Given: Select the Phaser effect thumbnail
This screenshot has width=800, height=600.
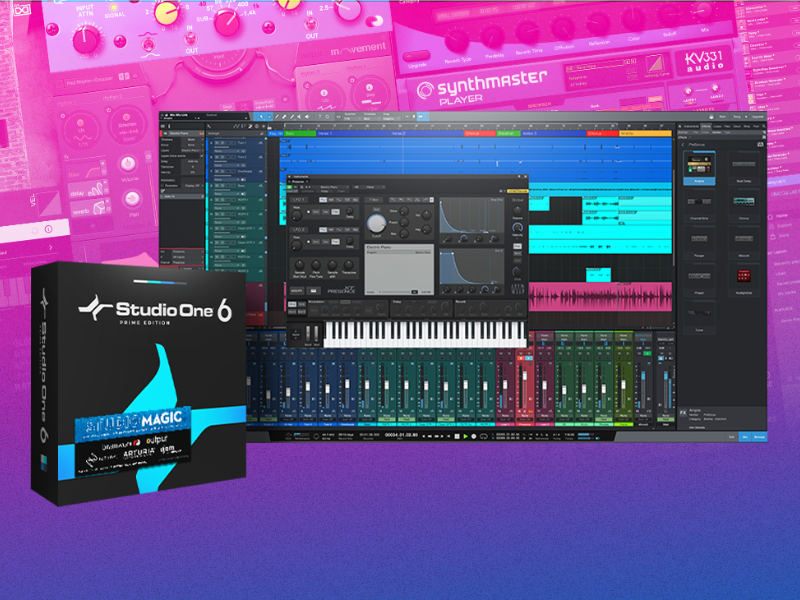Looking at the screenshot, I should pos(699,280).
